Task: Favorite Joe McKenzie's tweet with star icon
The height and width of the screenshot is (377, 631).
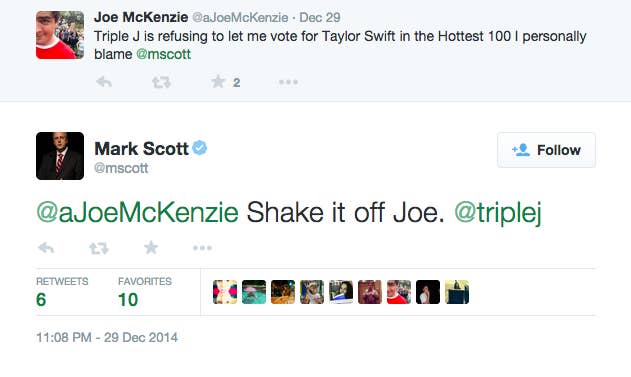Action: coord(218,82)
